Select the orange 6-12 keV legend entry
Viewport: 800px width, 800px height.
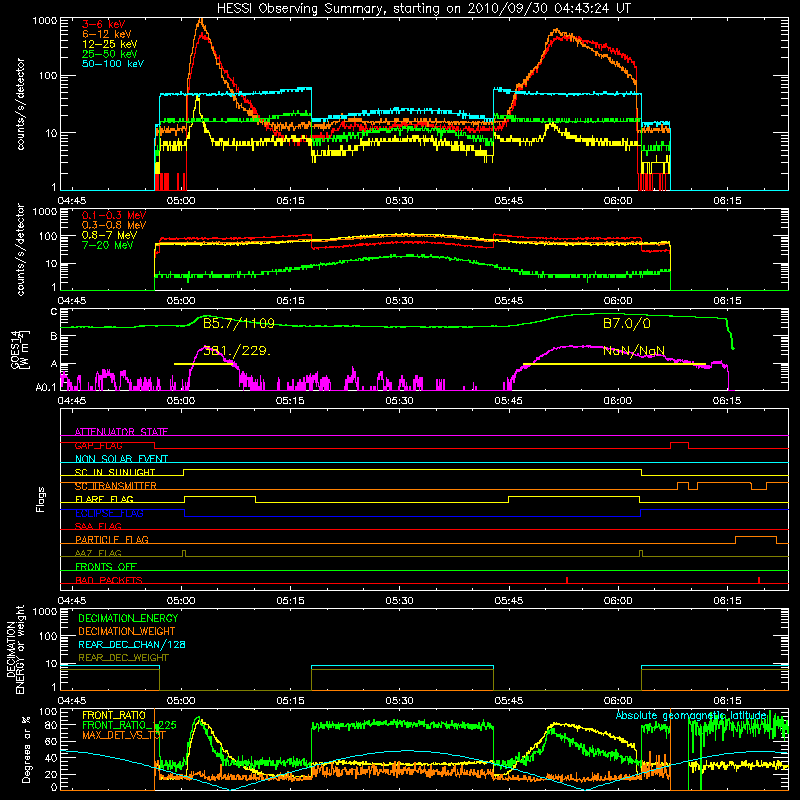pos(107,34)
